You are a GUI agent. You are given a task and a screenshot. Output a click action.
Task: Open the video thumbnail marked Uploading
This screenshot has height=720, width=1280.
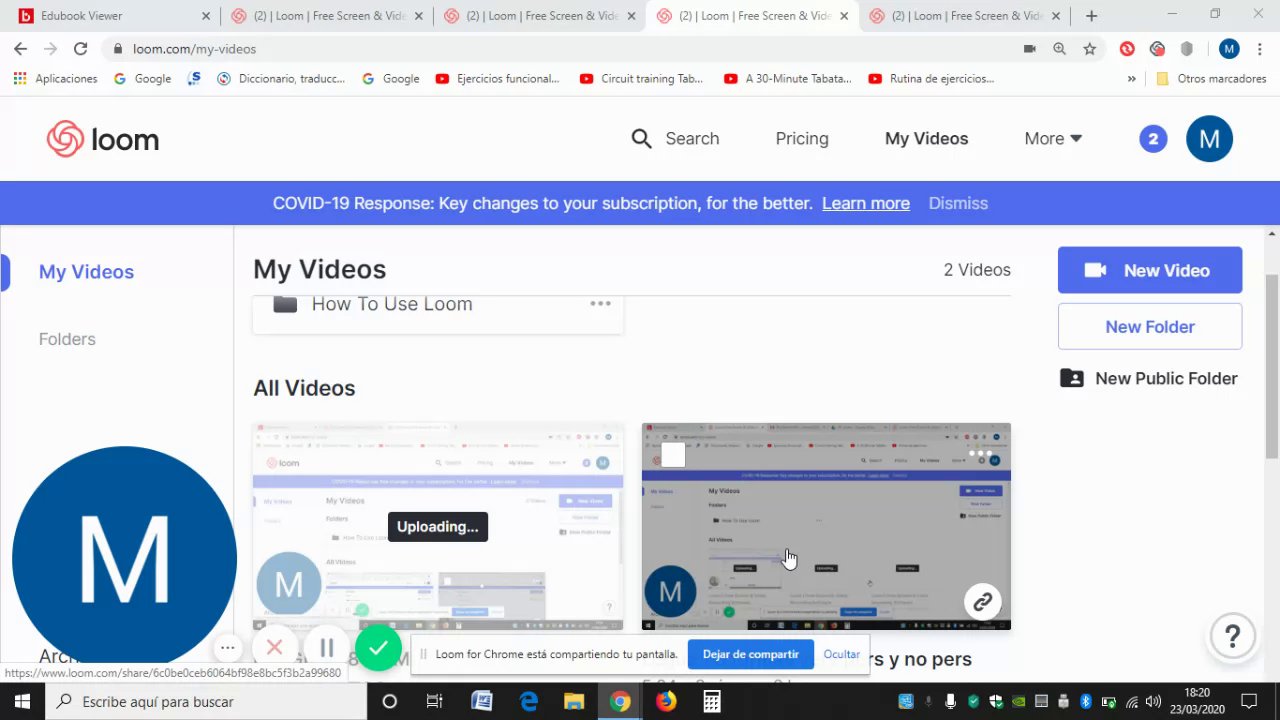438,527
